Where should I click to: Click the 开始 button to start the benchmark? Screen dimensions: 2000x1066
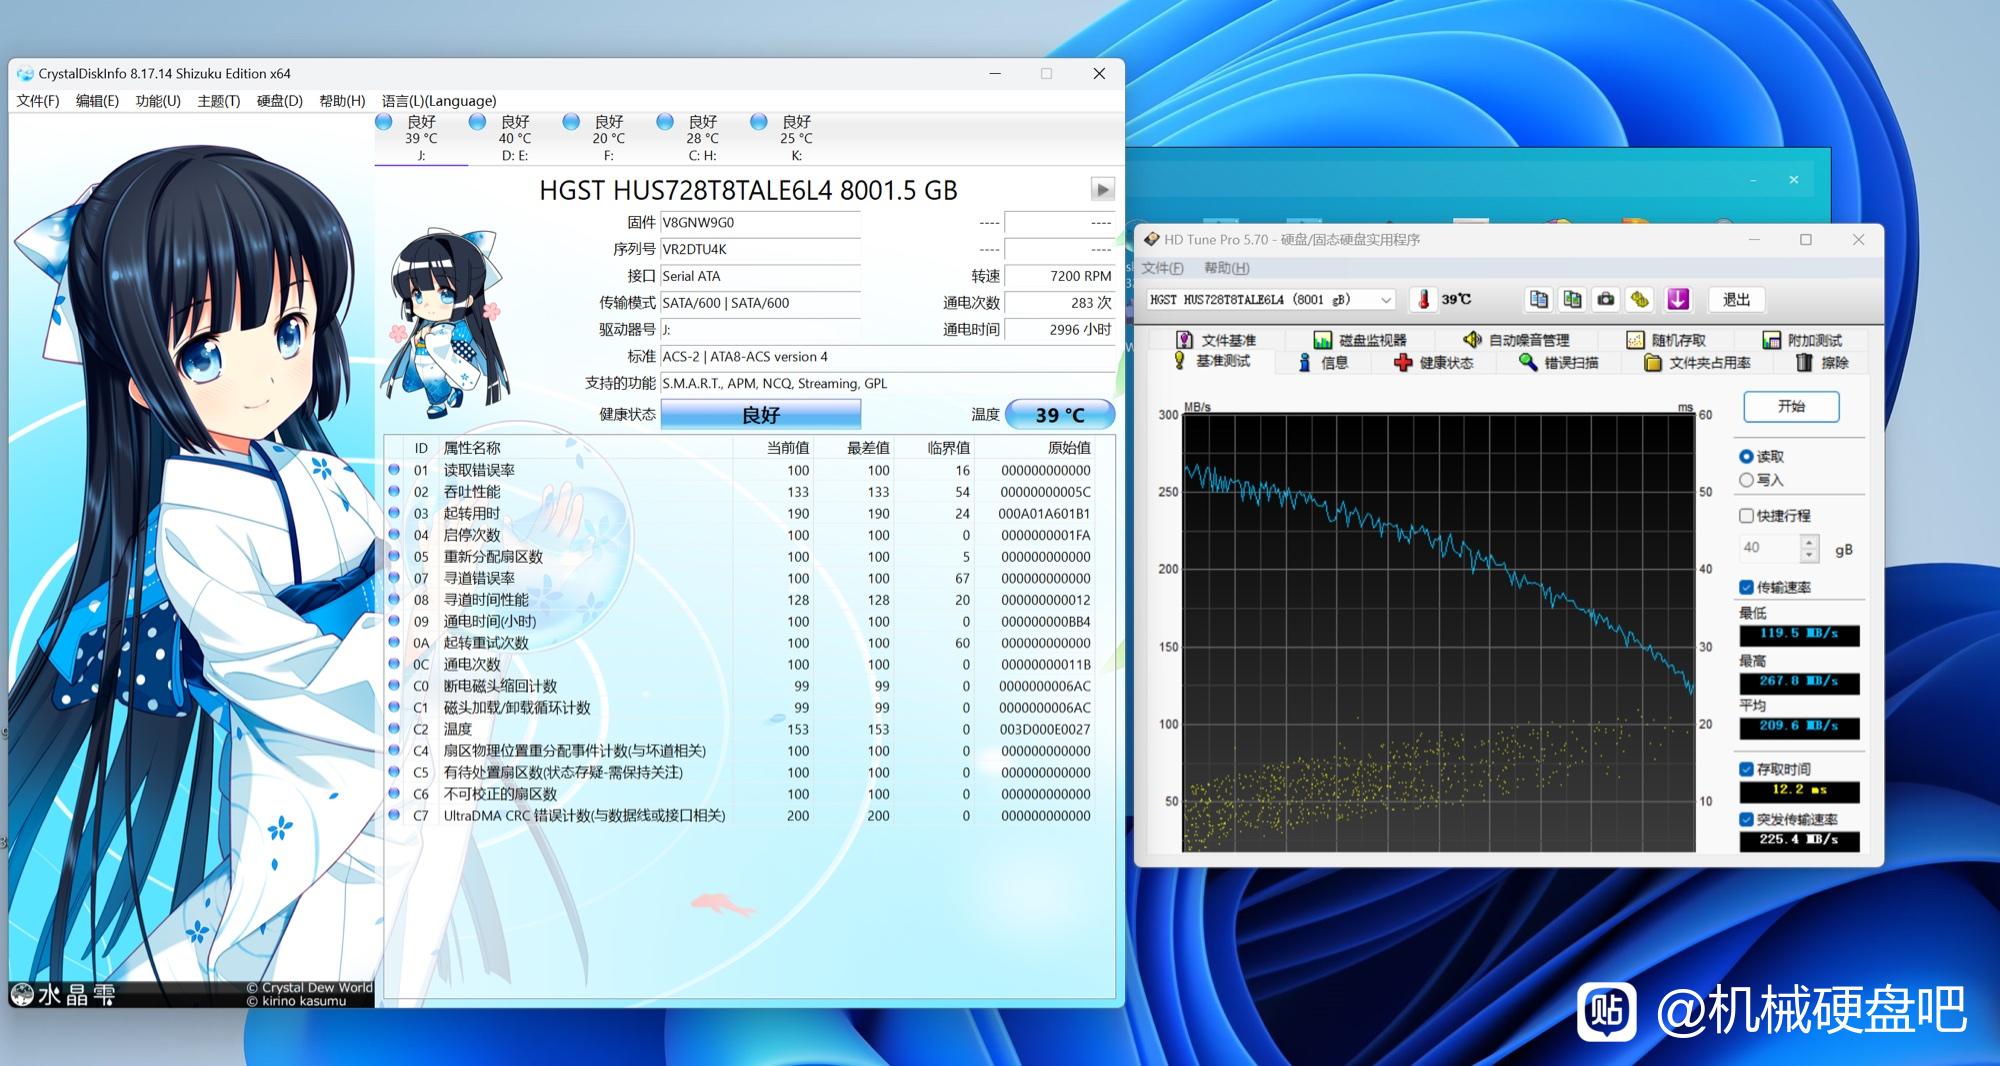point(1791,406)
